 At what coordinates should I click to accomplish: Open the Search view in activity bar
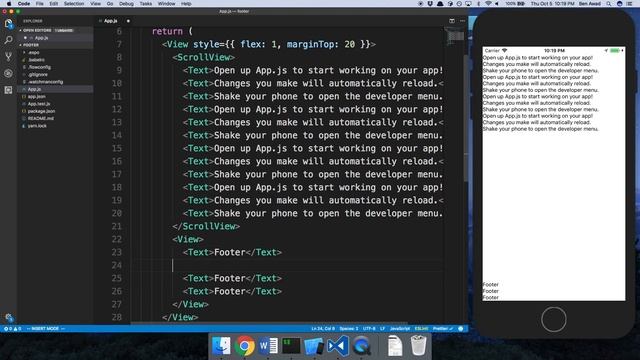point(8,40)
